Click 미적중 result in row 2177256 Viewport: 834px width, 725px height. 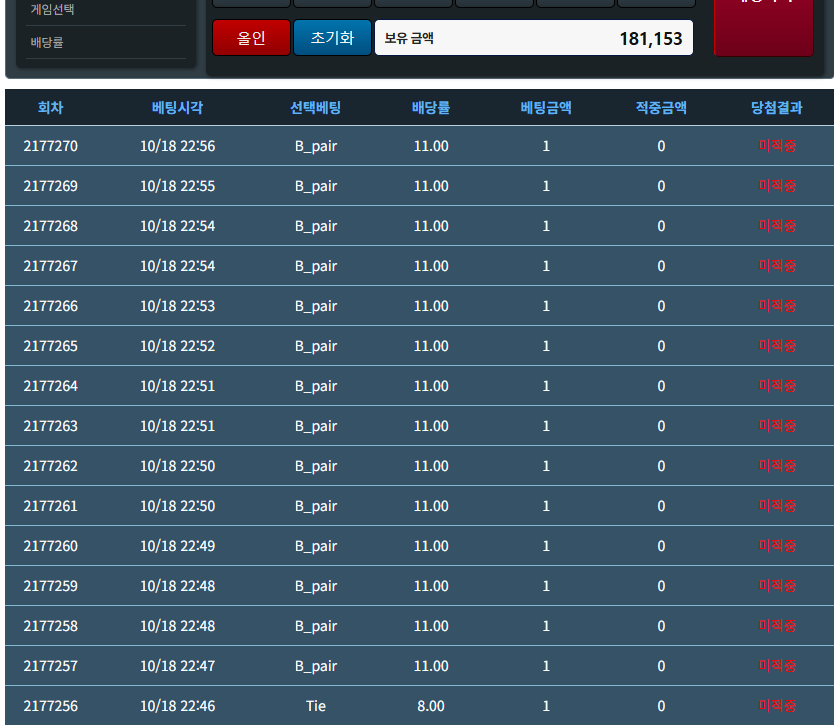click(777, 706)
